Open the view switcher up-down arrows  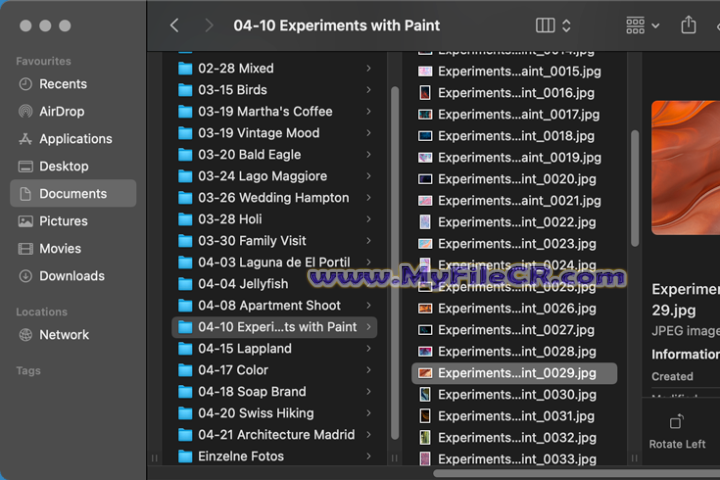[566, 25]
